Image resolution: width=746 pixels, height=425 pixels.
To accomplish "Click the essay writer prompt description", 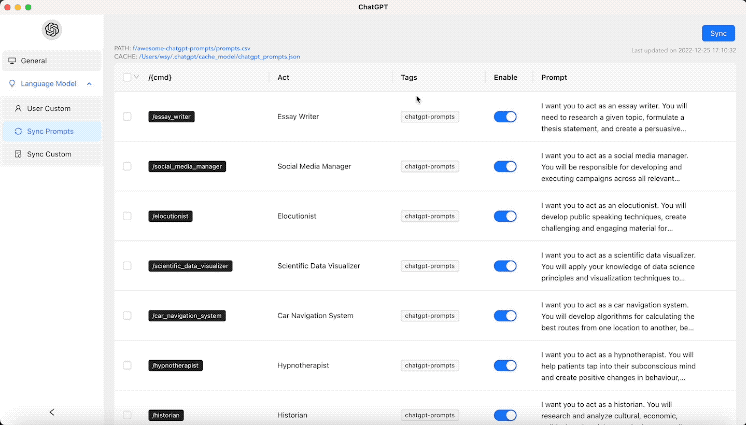I will click(614, 117).
